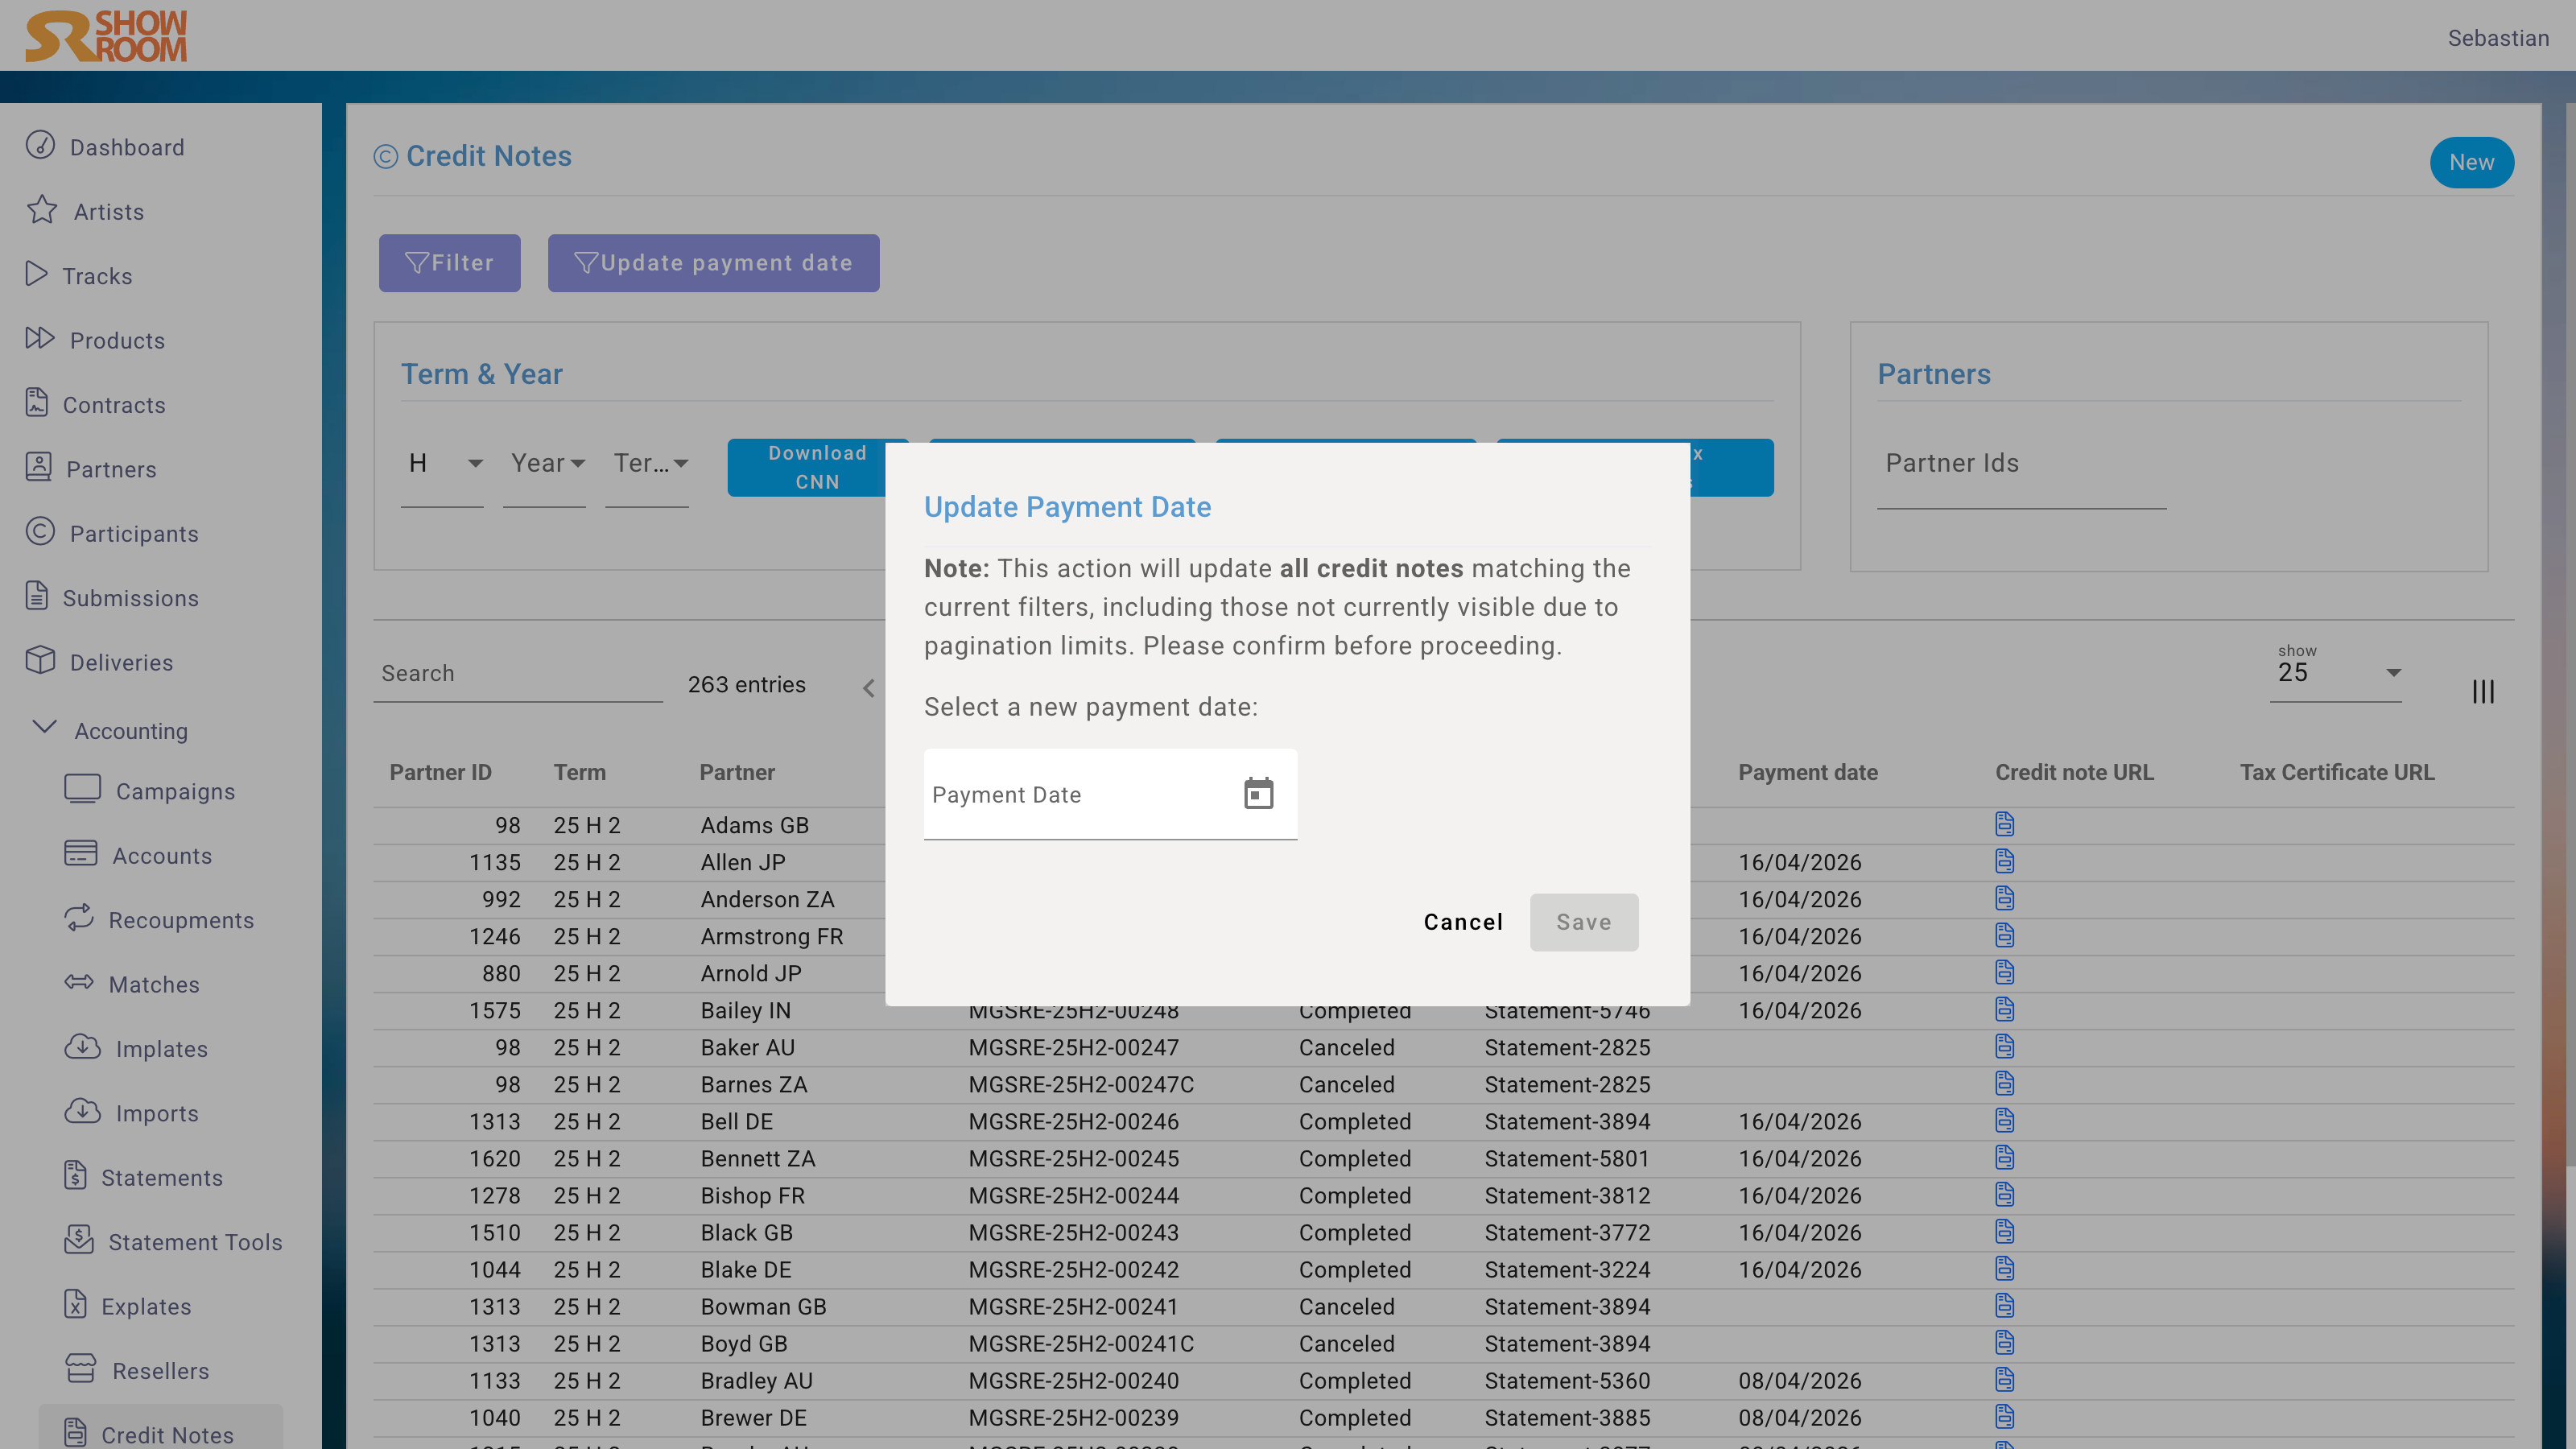Open the Year dropdown
2576x1449 pixels.
click(x=544, y=464)
